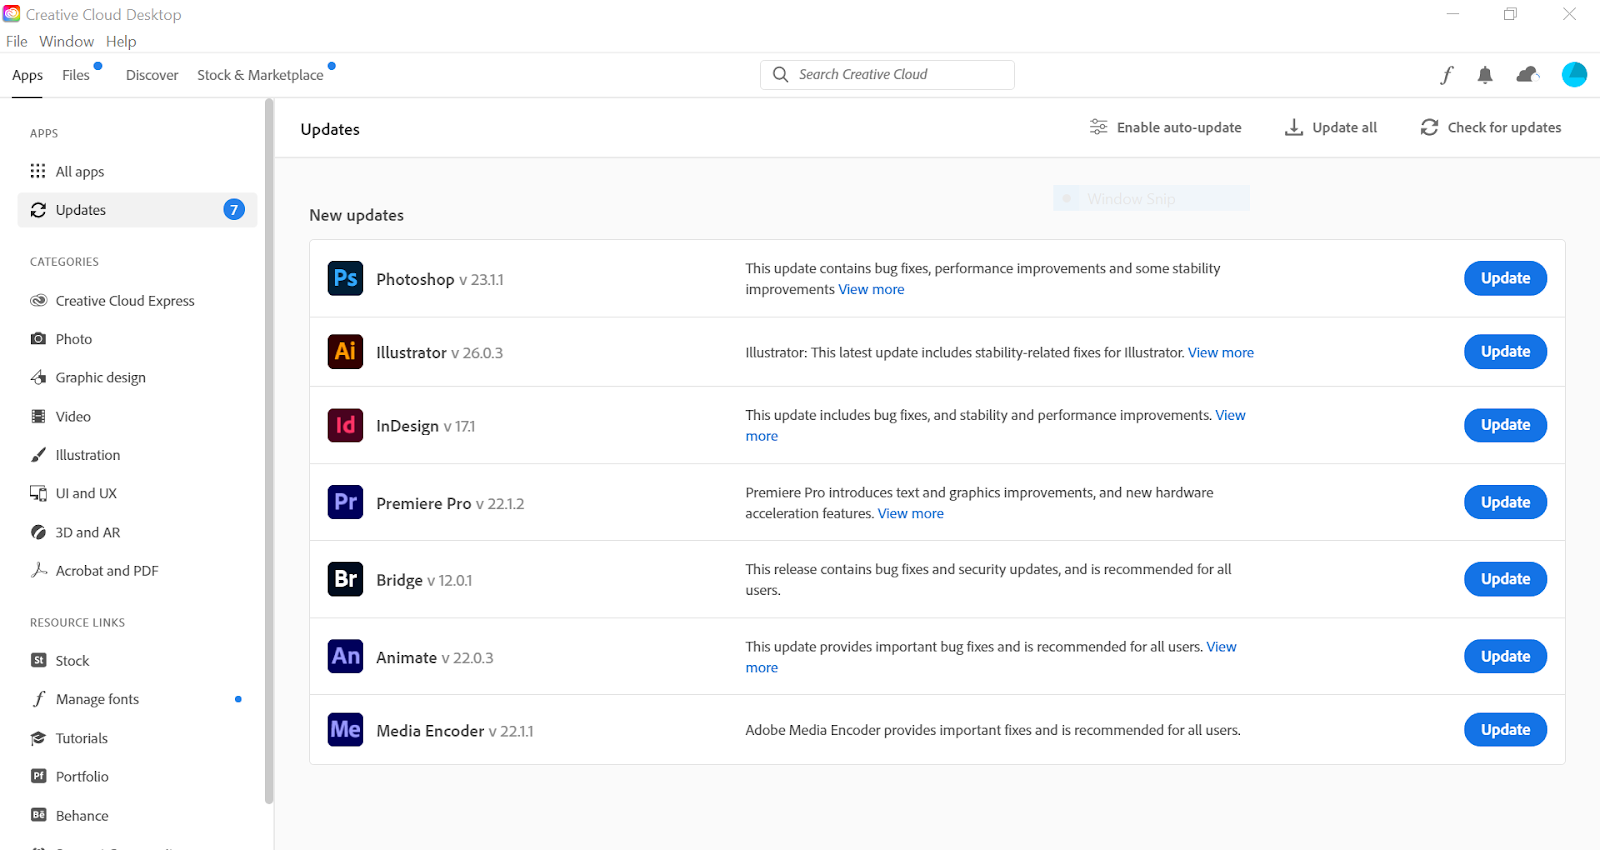Click the InDesign app icon

pyautogui.click(x=345, y=425)
